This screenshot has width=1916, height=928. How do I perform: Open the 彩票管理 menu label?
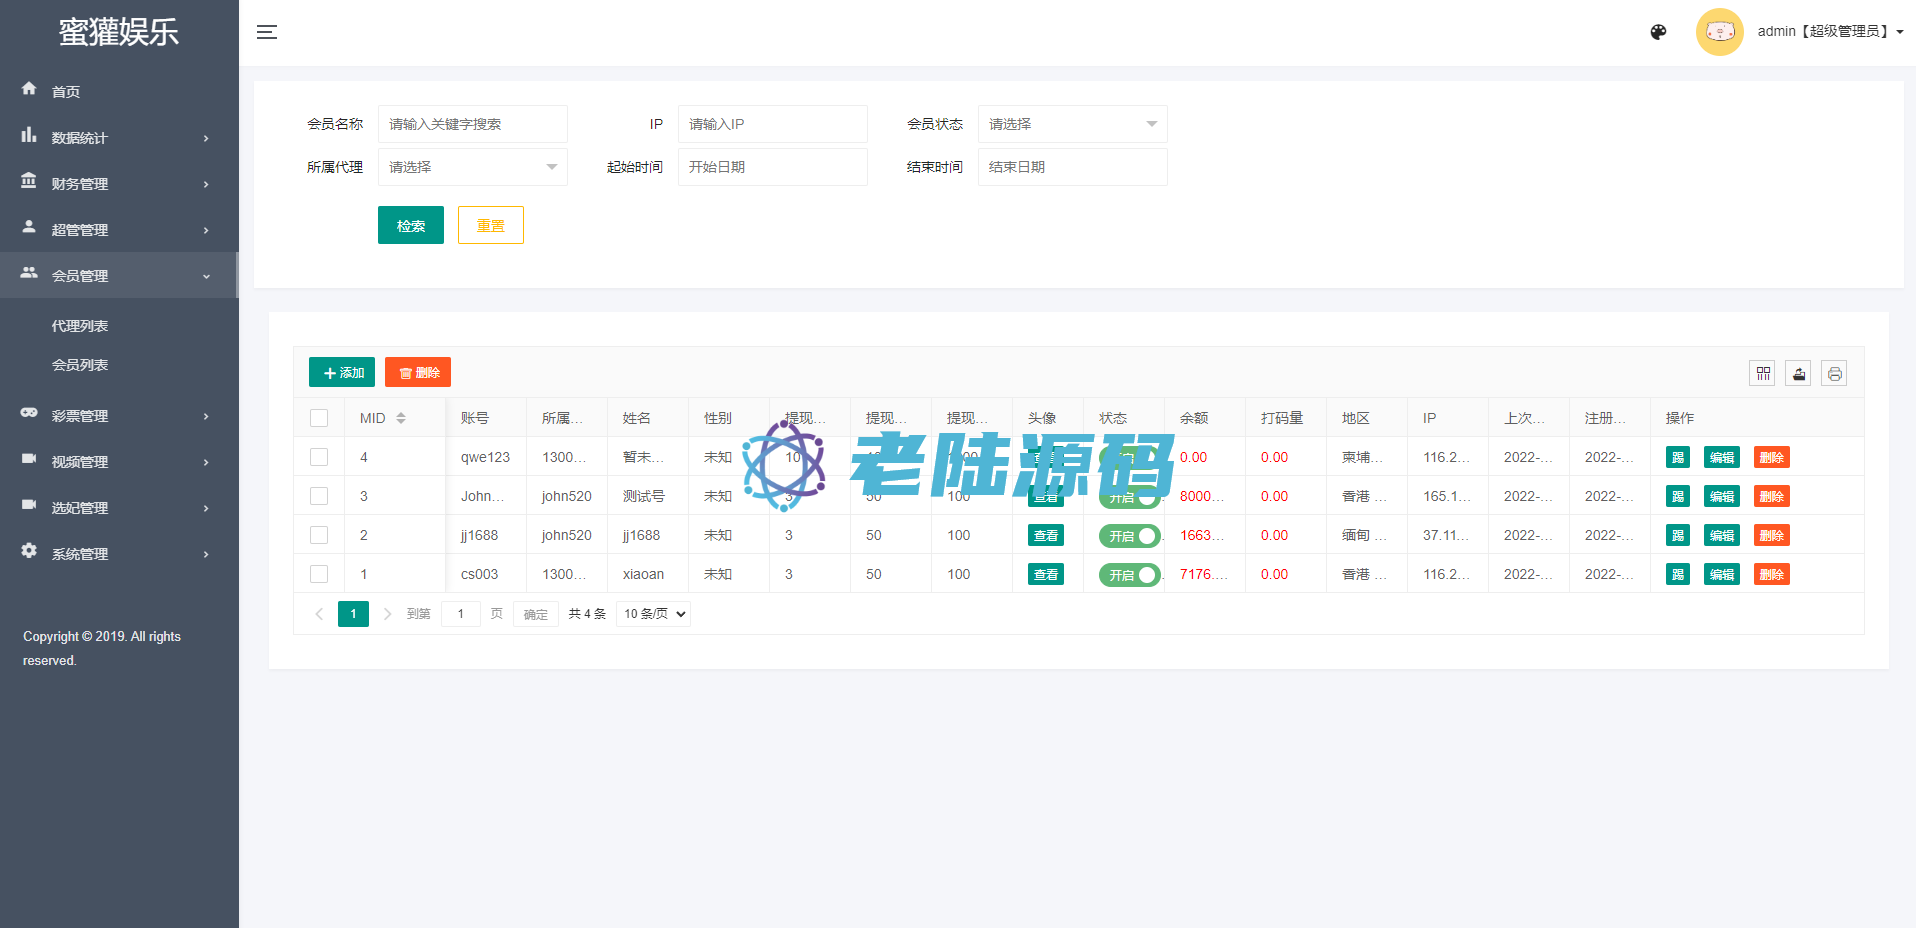[x=80, y=416]
